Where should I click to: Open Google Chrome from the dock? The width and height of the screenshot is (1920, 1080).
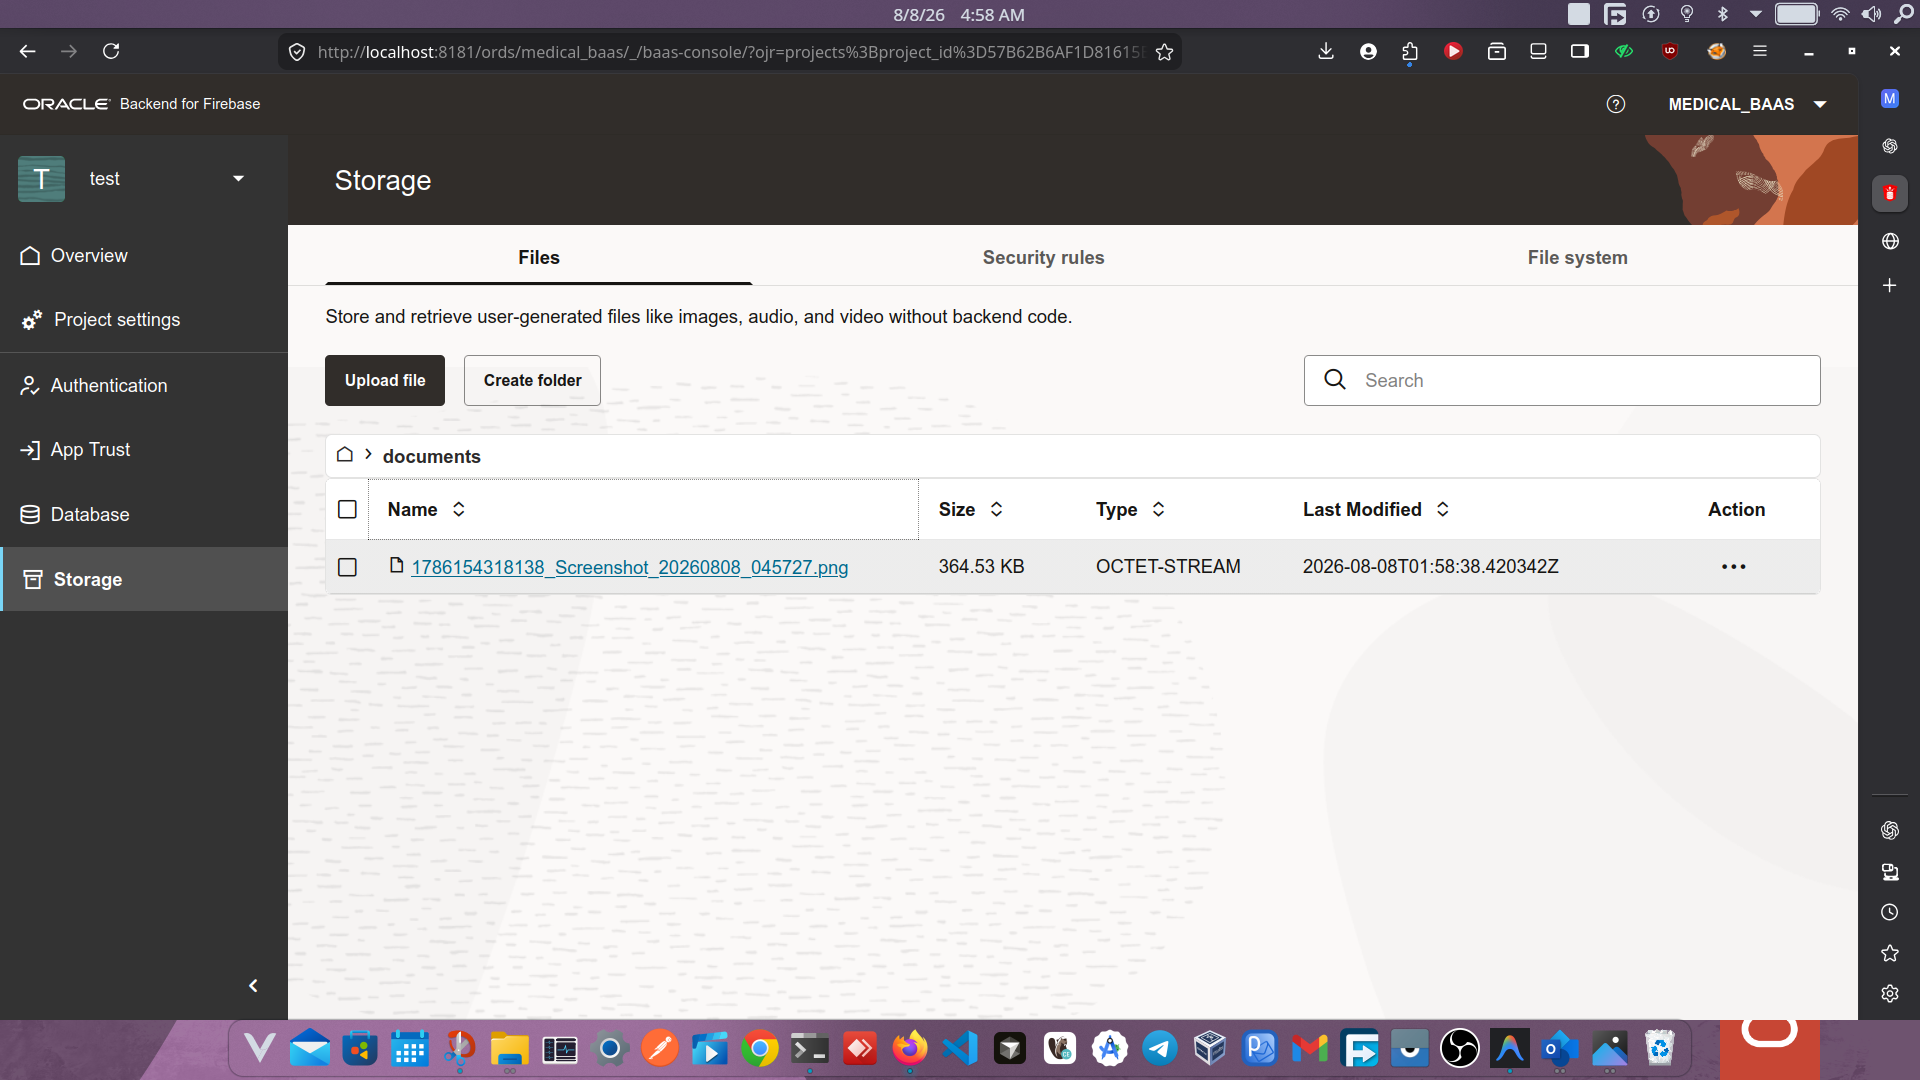(760, 1049)
